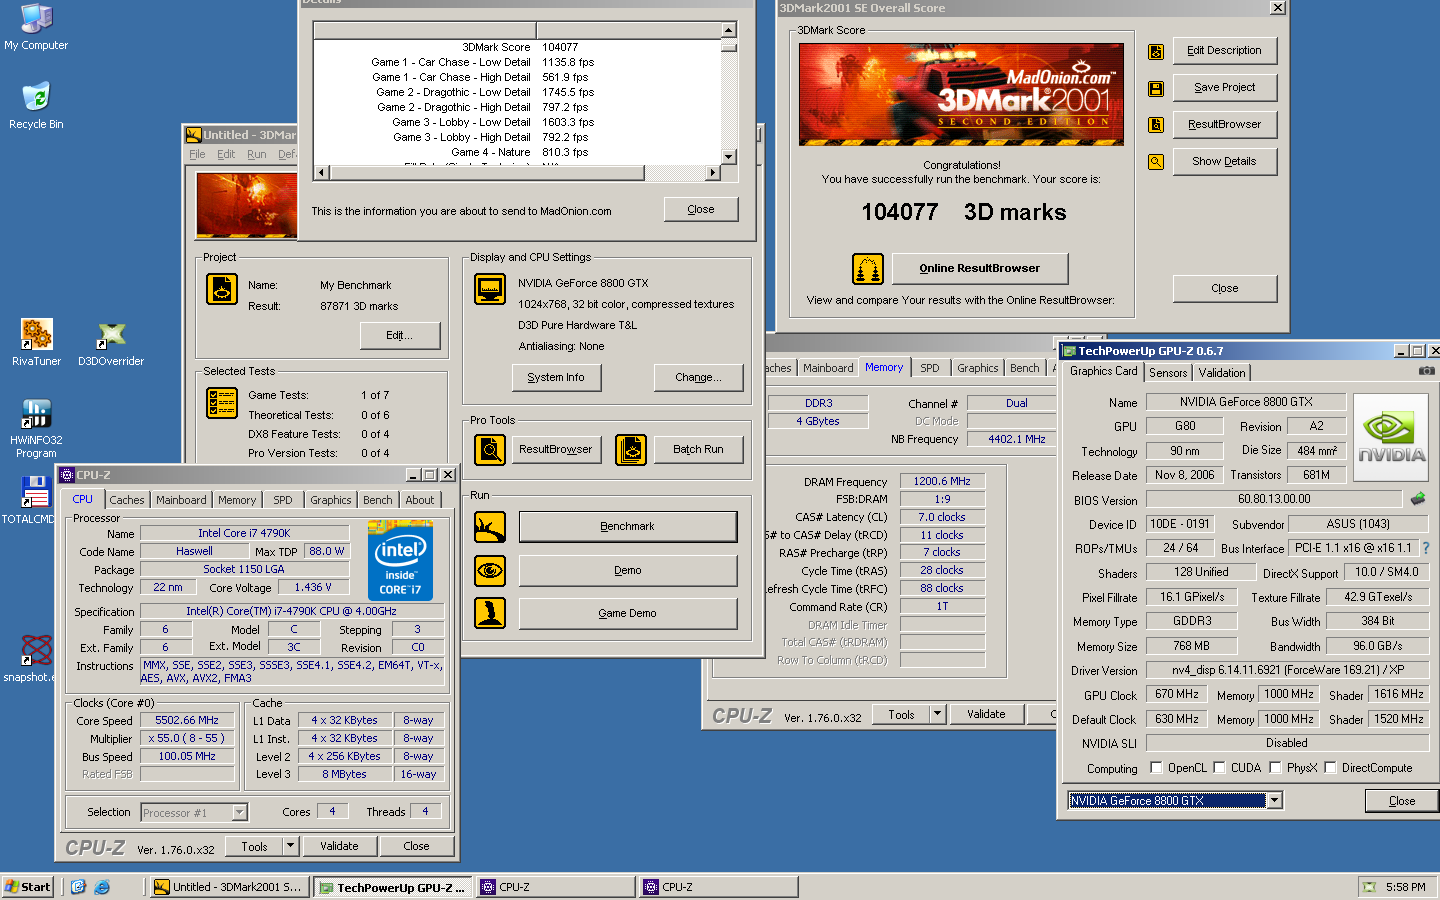Click the GPU-Z screenshot camera icon

[x=1427, y=371]
